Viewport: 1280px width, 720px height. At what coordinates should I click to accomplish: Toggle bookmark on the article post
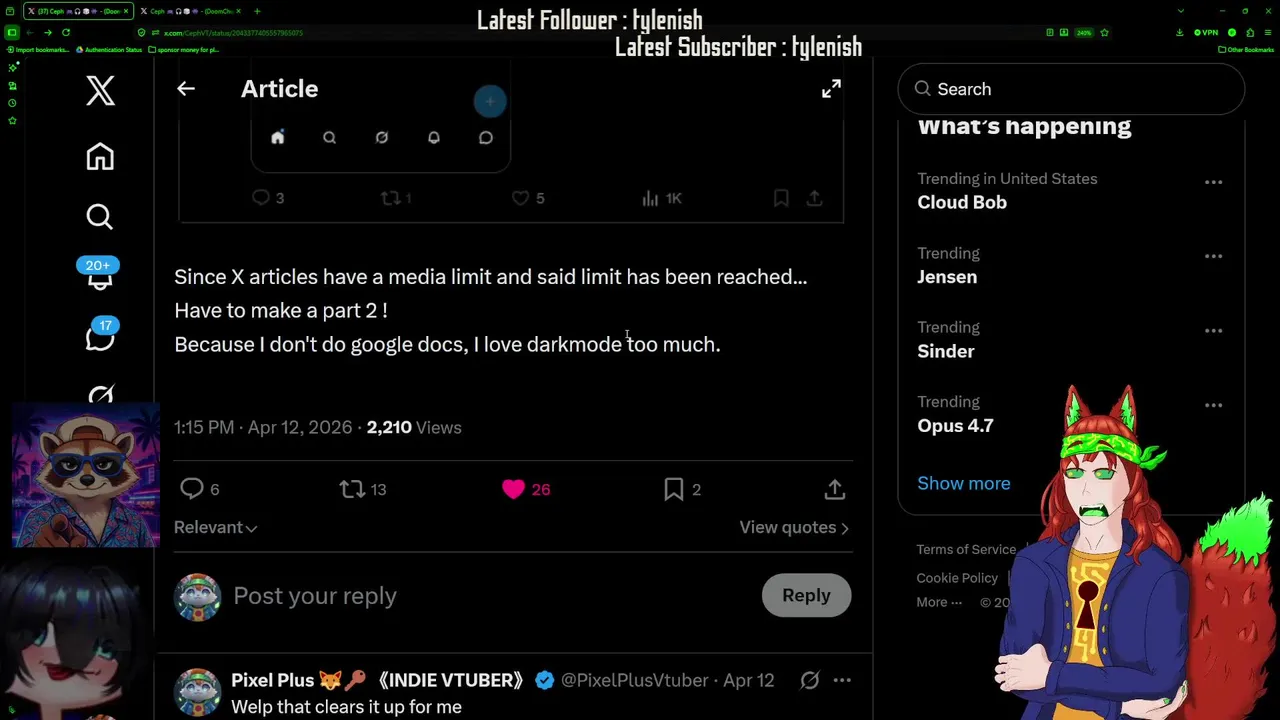coord(674,489)
